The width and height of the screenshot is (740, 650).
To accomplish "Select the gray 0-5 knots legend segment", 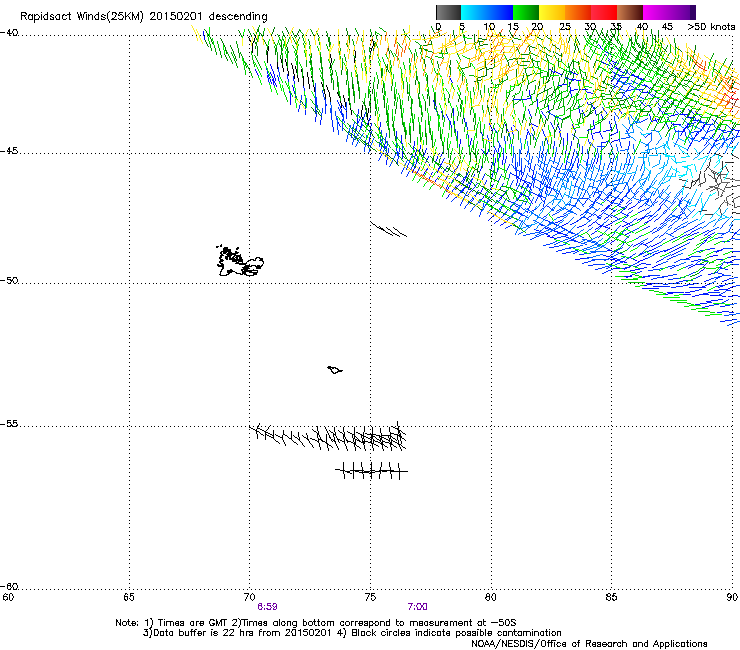I will [448, 12].
